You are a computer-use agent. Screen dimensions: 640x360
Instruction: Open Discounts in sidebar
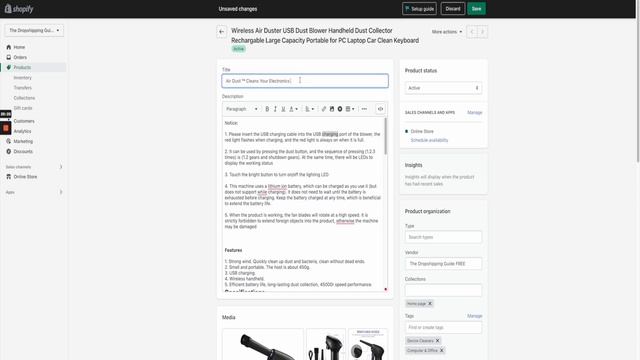[x=23, y=151]
